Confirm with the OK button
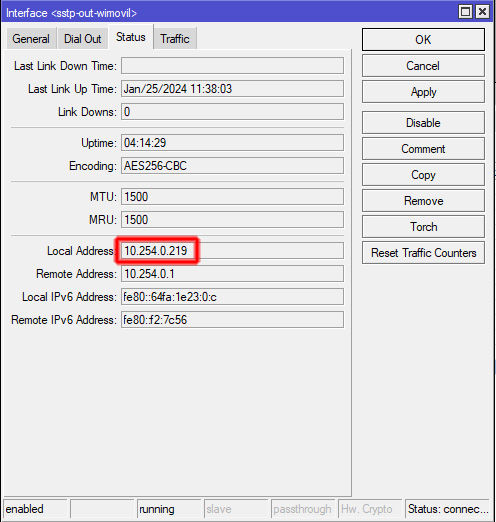Image resolution: width=496 pixels, height=522 pixels. click(x=423, y=40)
